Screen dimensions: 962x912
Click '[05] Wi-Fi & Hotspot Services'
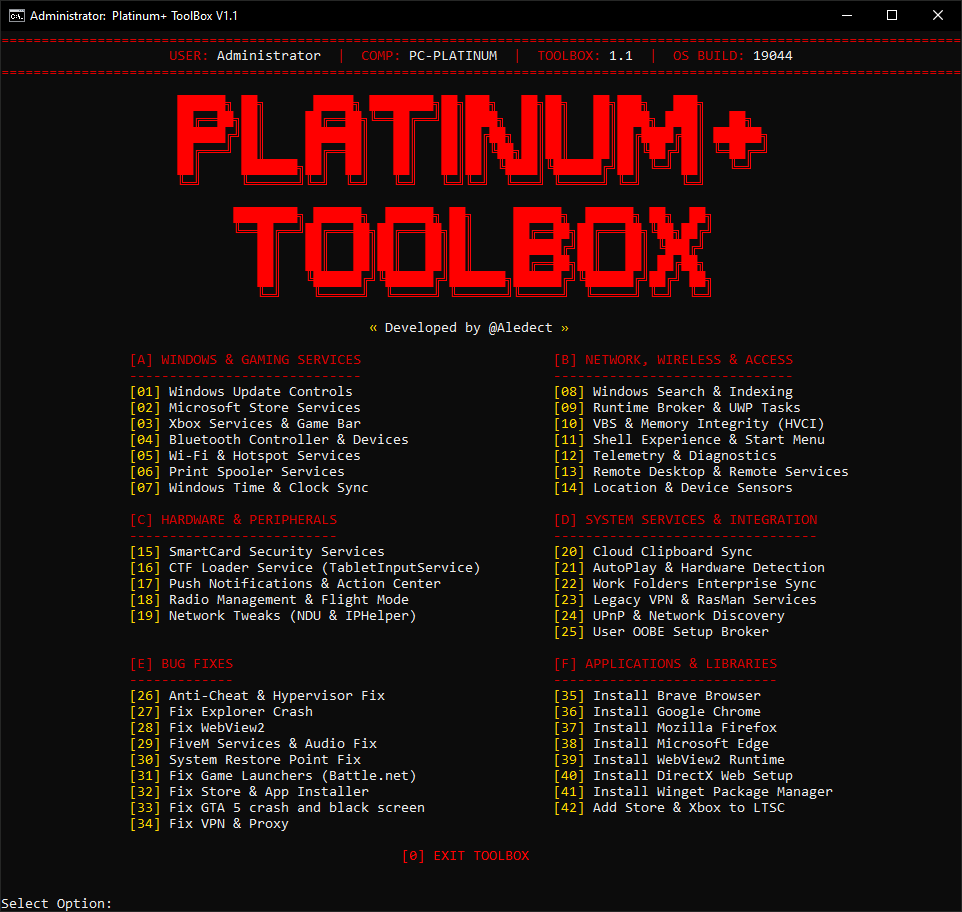pos(245,455)
